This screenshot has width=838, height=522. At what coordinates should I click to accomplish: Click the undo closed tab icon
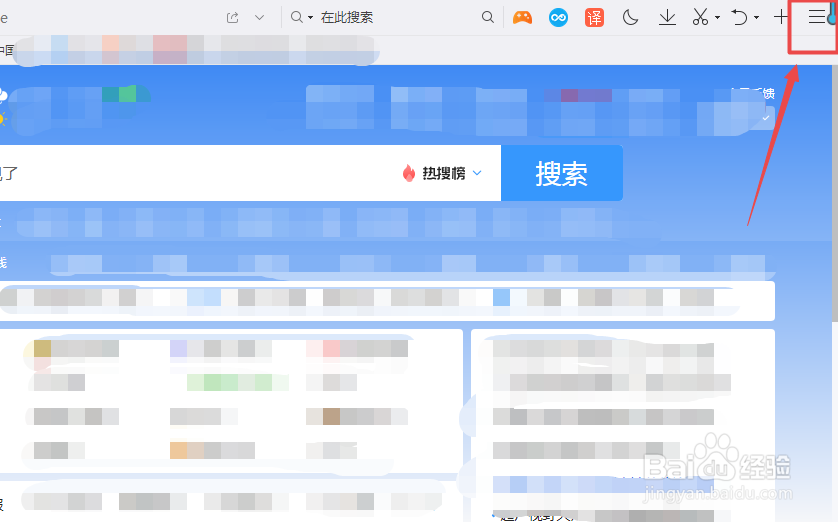tap(739, 18)
